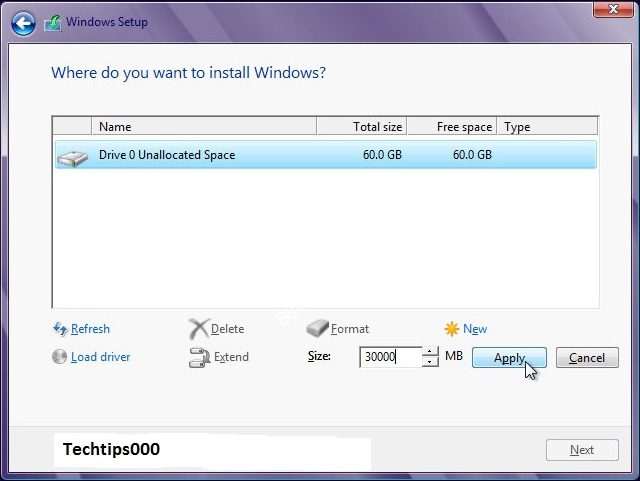Click the Extend partition icon
This screenshot has width=640, height=481.
(x=199, y=357)
